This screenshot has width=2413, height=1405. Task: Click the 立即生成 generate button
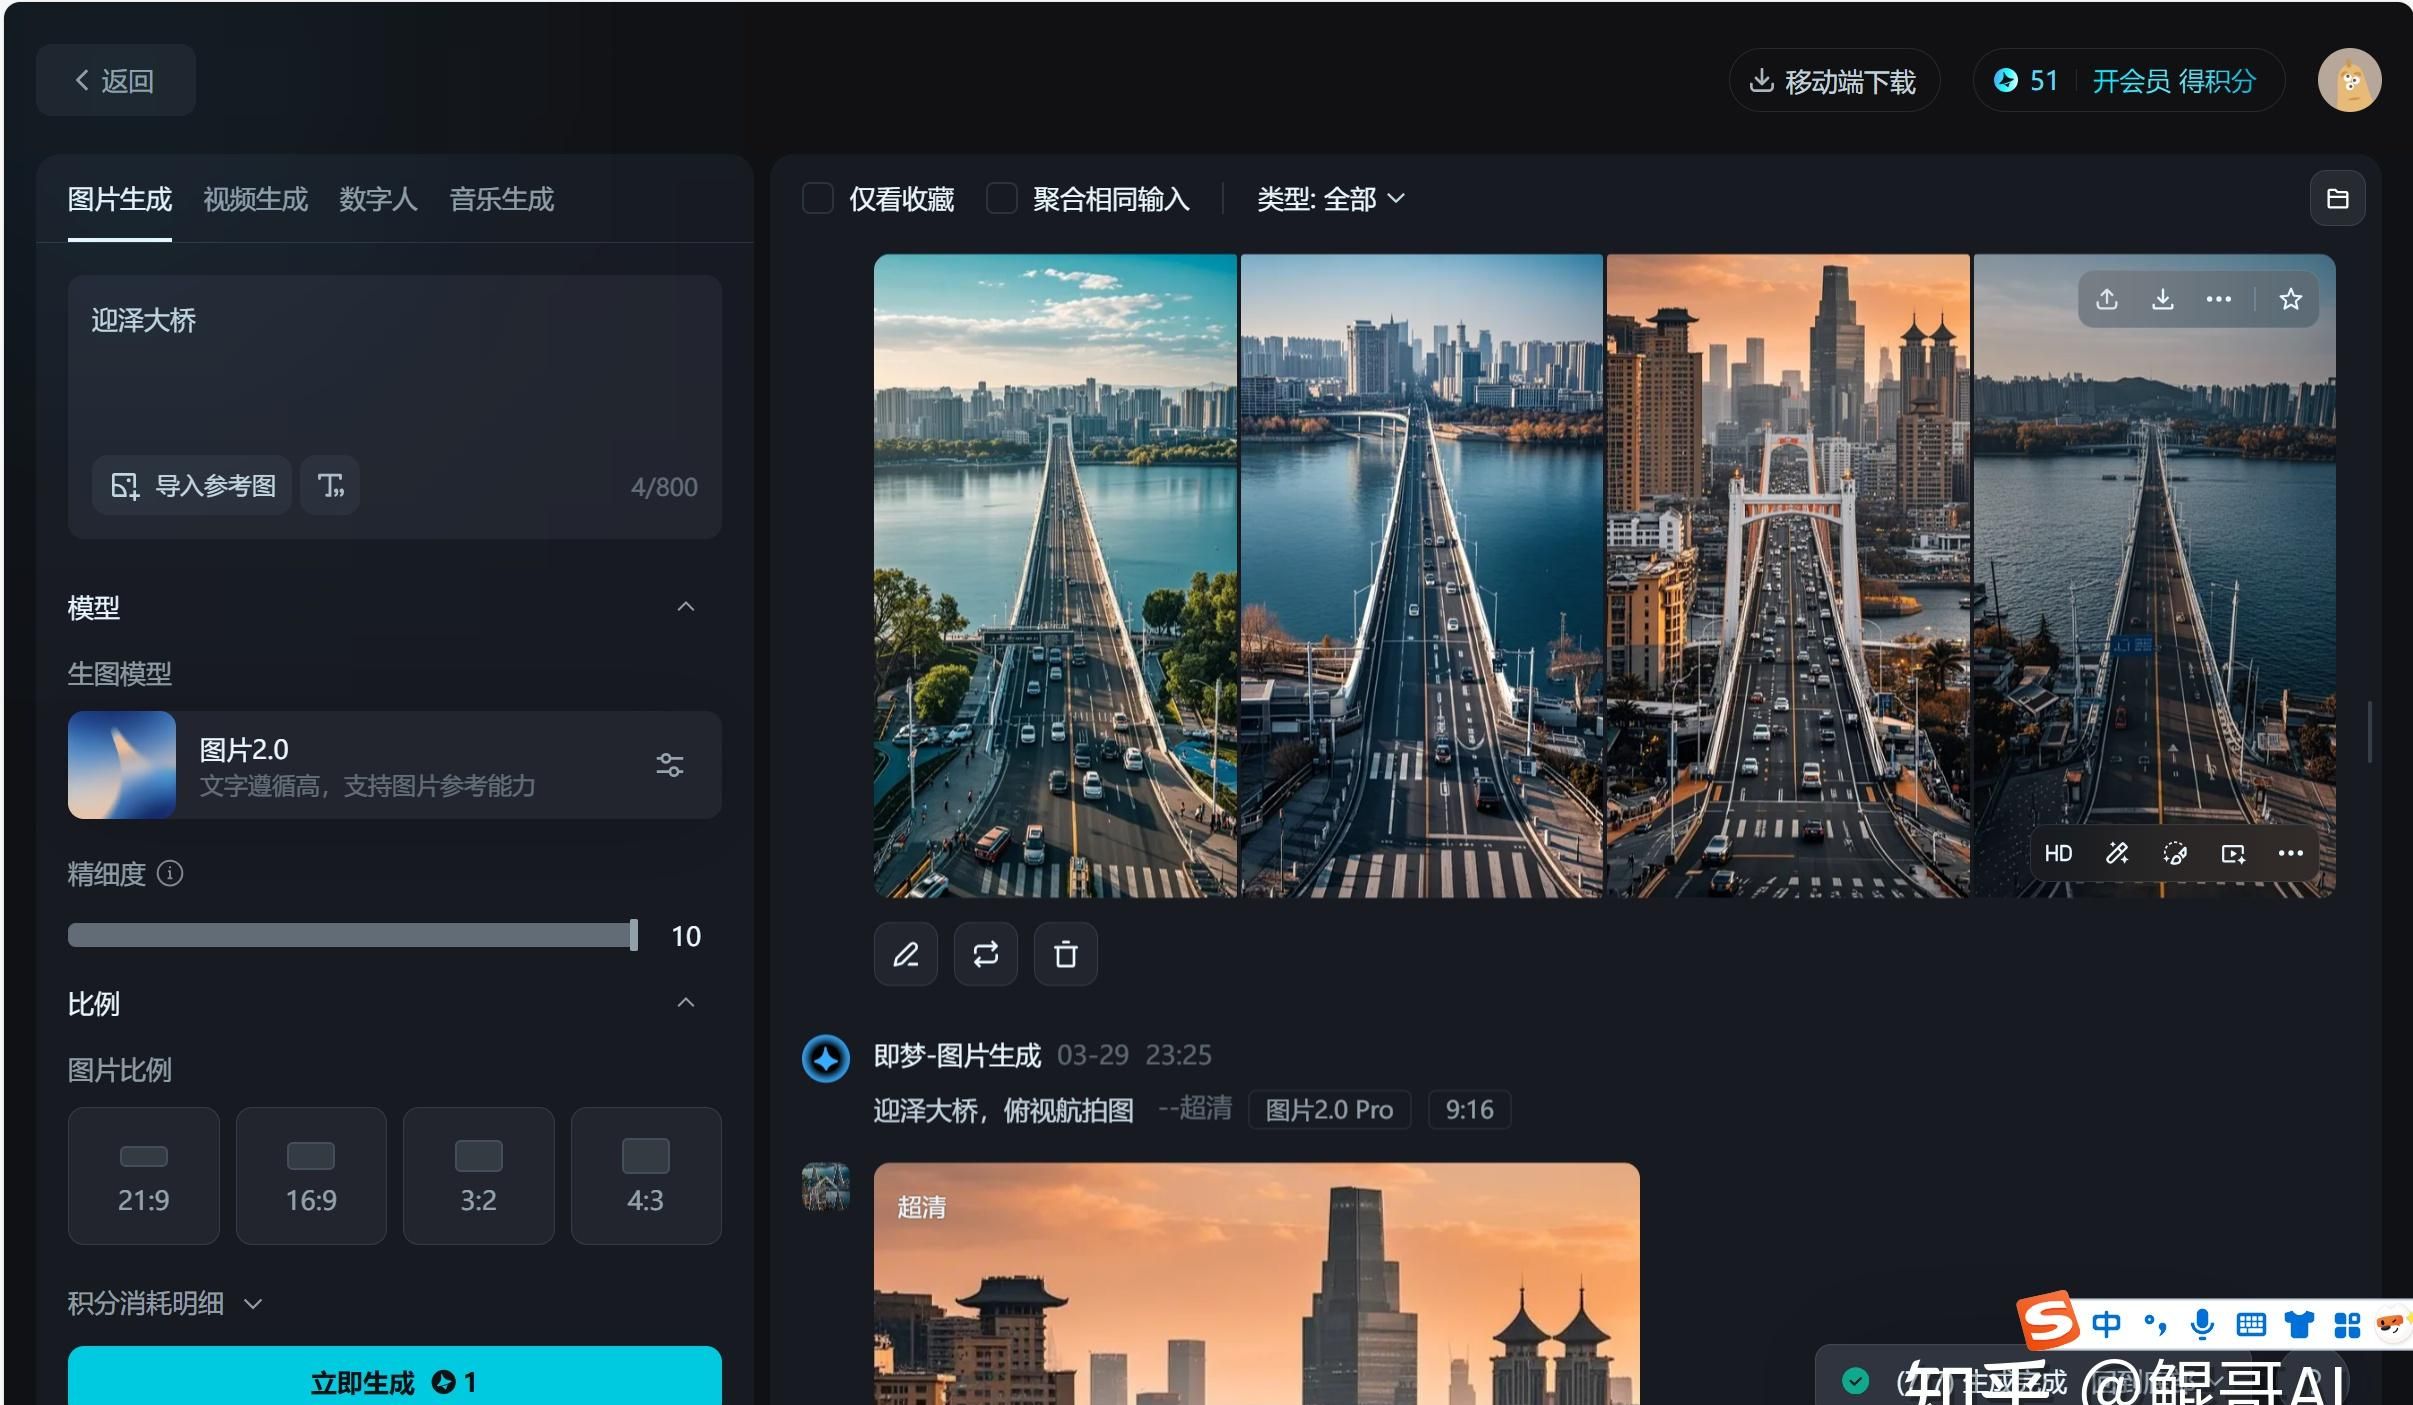[x=394, y=1381]
